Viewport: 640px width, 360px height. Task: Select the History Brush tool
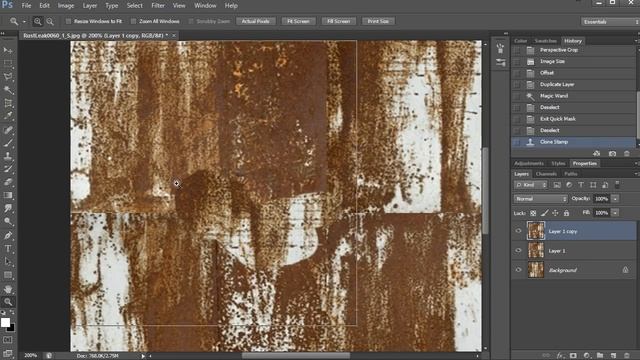[8, 169]
